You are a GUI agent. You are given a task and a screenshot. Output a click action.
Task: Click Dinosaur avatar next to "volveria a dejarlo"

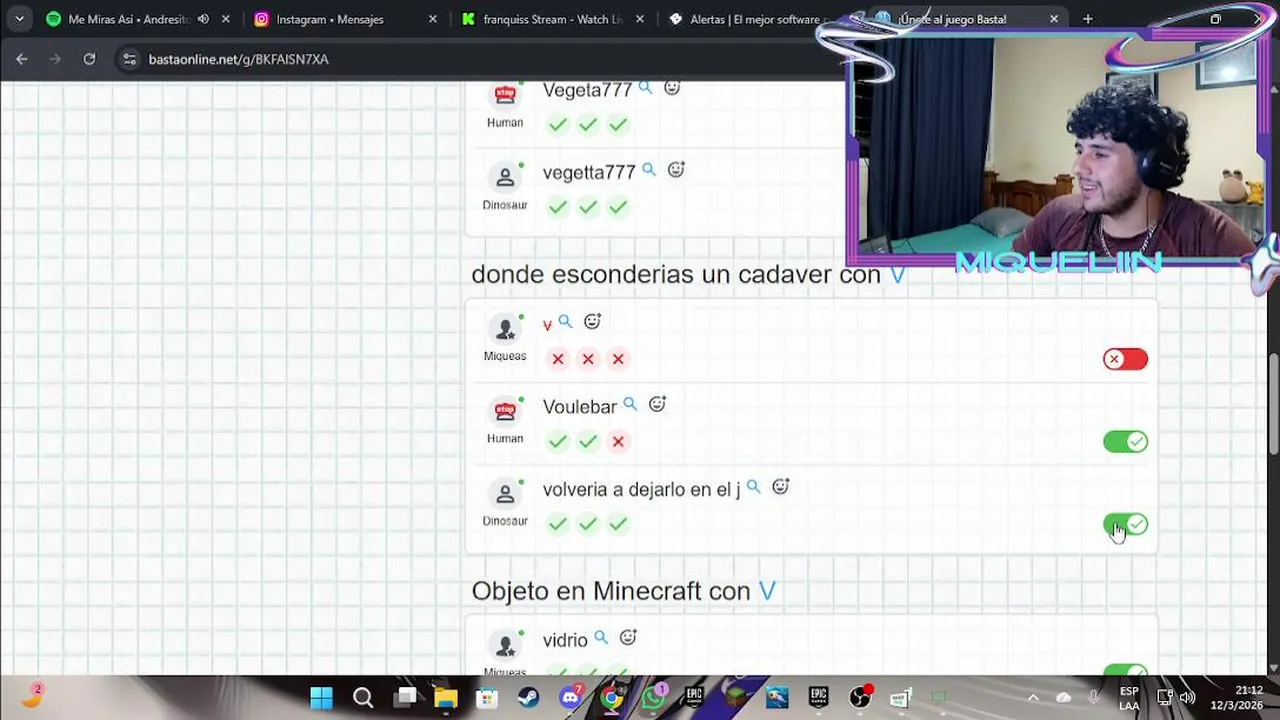coord(505,493)
